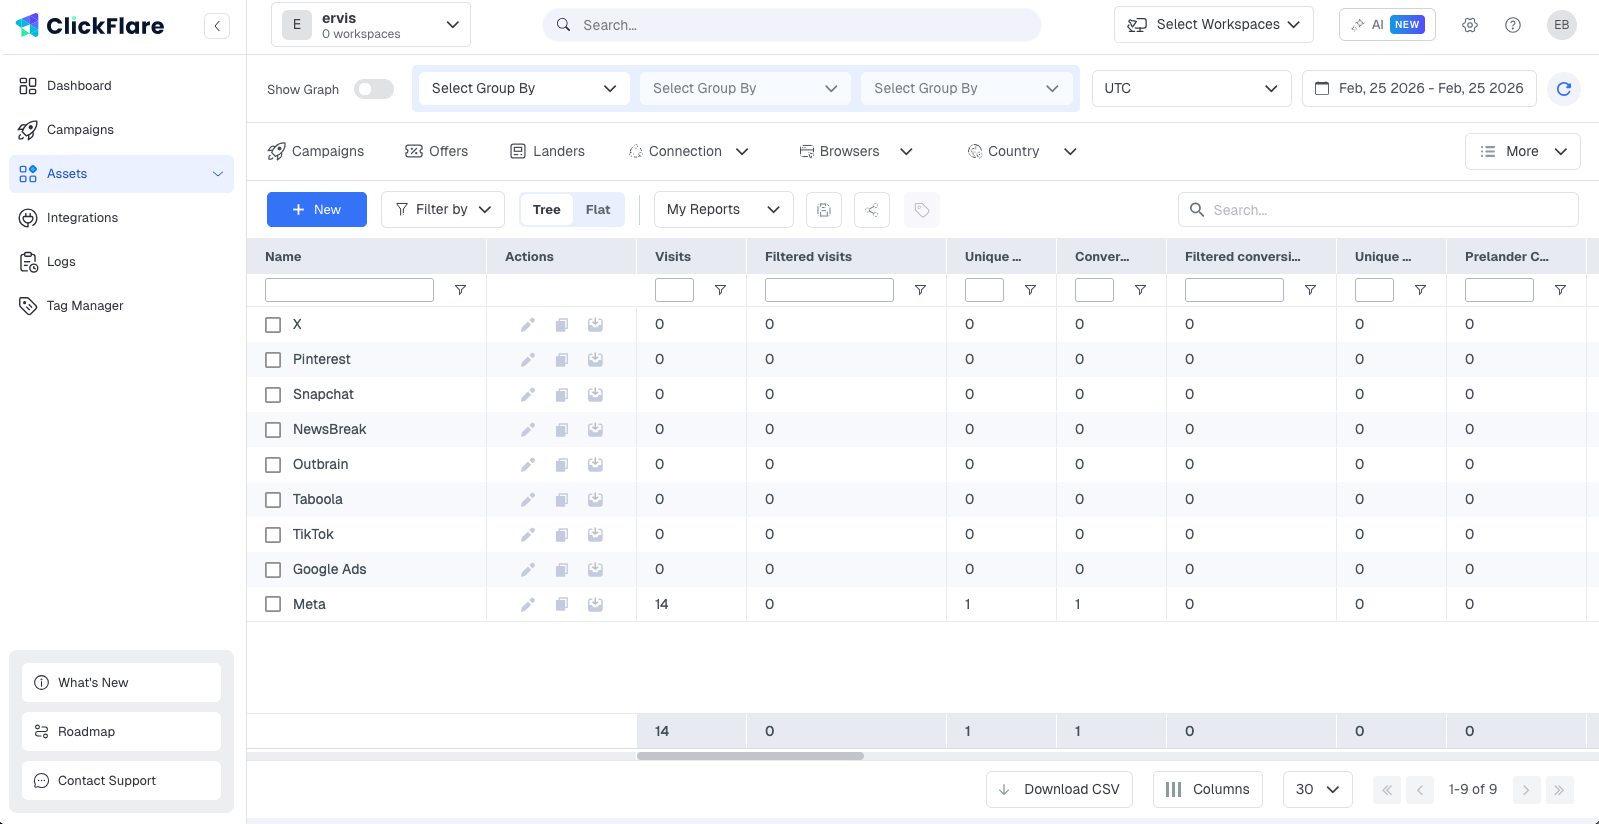The height and width of the screenshot is (824, 1599).
Task: Click the Download CSV button
Action: tap(1059, 790)
